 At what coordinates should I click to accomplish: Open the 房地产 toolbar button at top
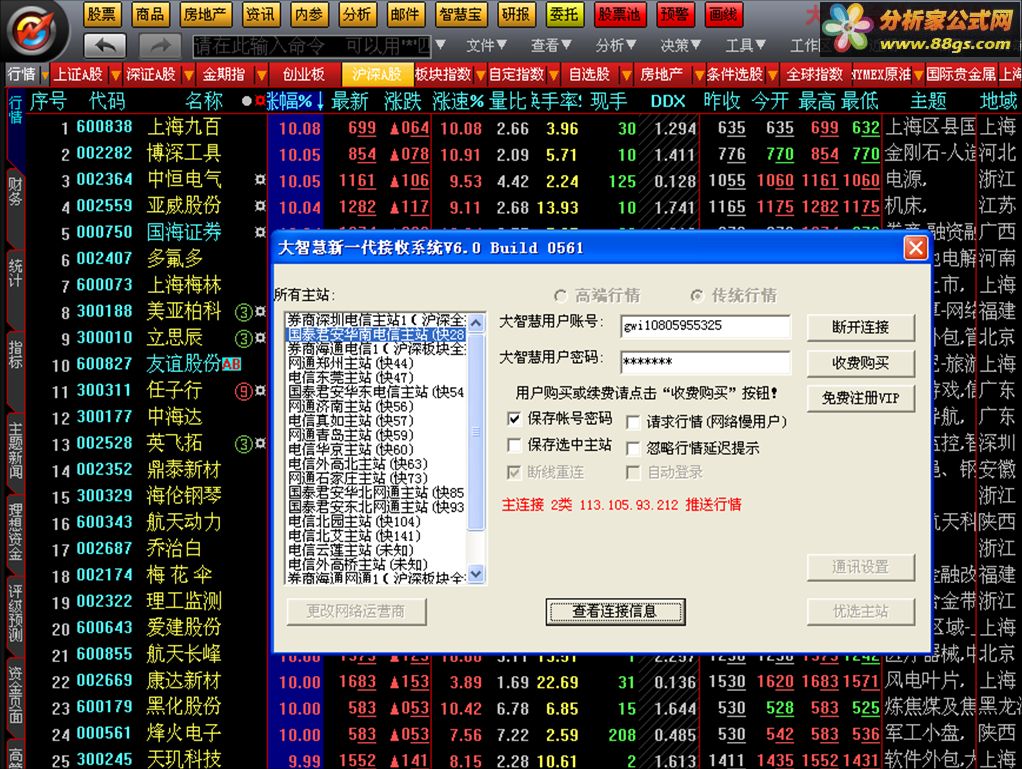point(205,14)
